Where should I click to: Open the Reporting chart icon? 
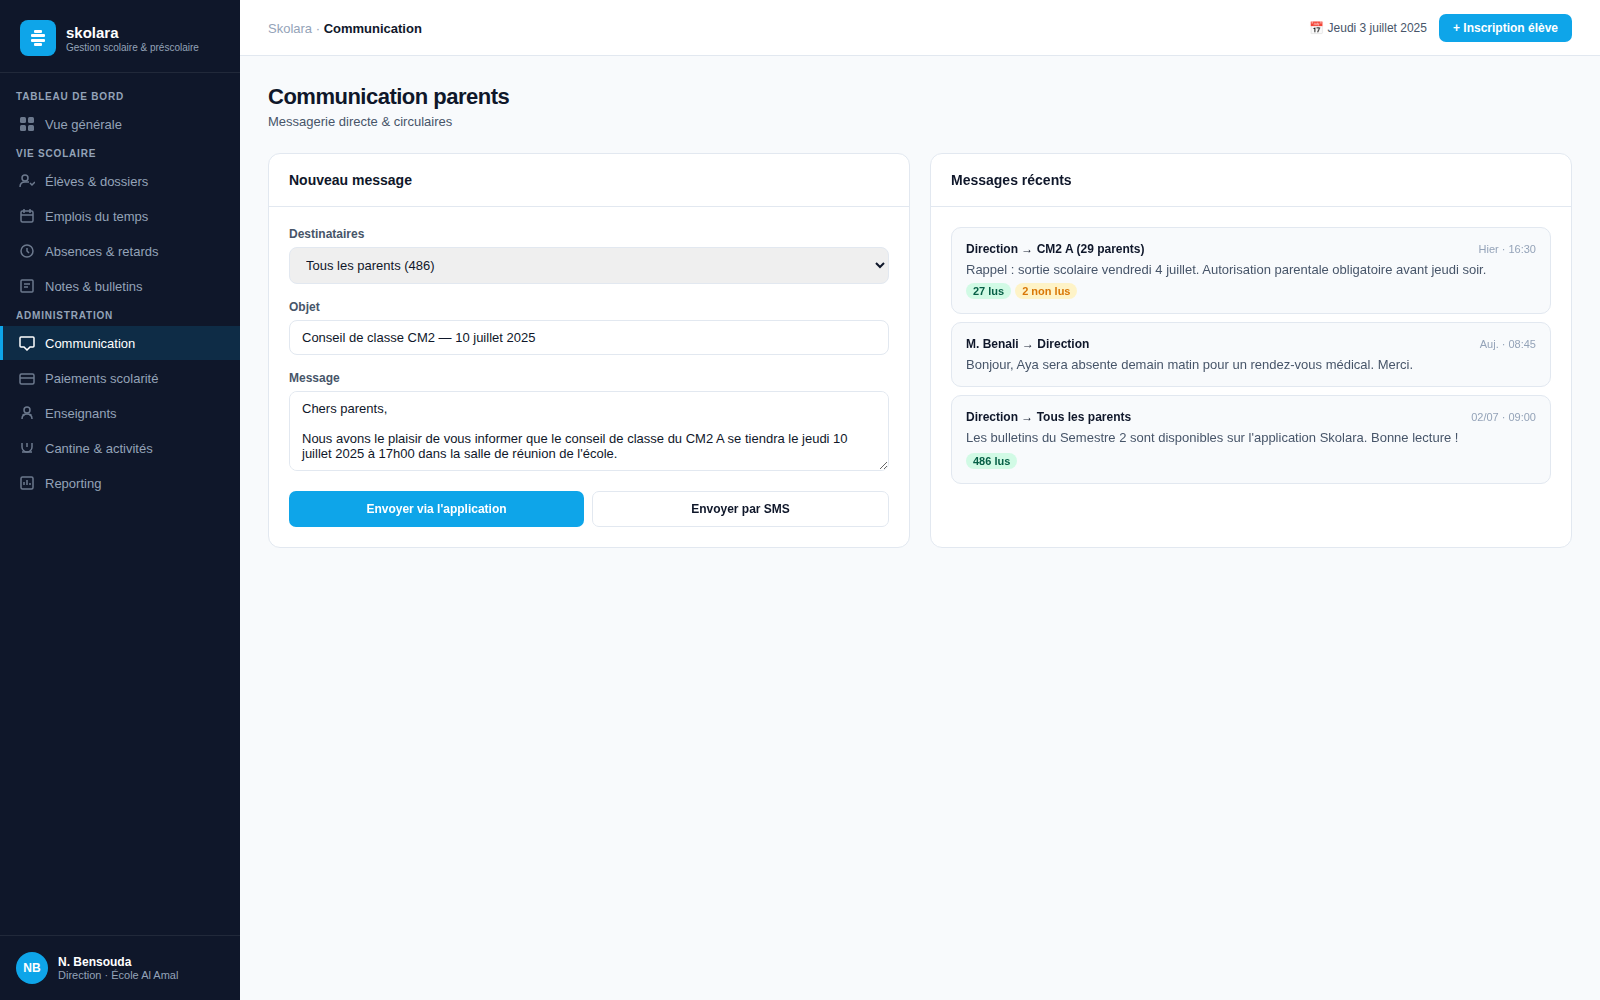[27, 483]
